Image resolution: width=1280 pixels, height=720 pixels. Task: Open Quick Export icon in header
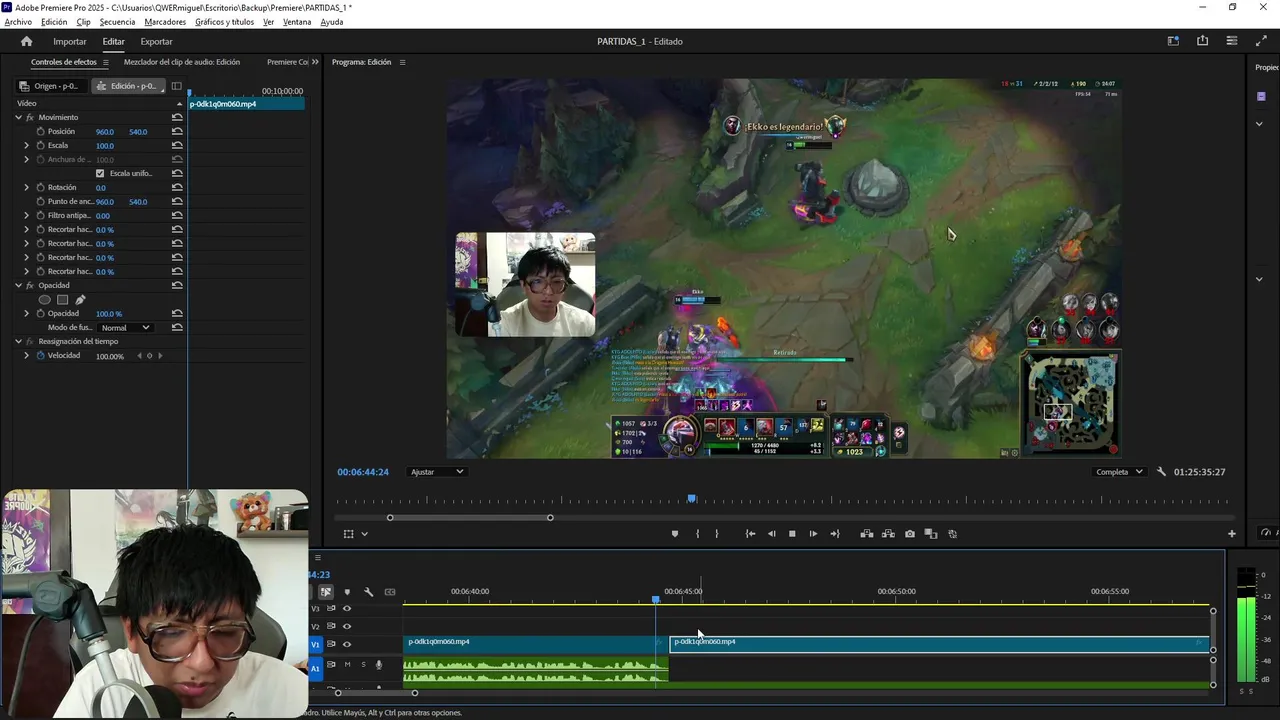point(1202,41)
